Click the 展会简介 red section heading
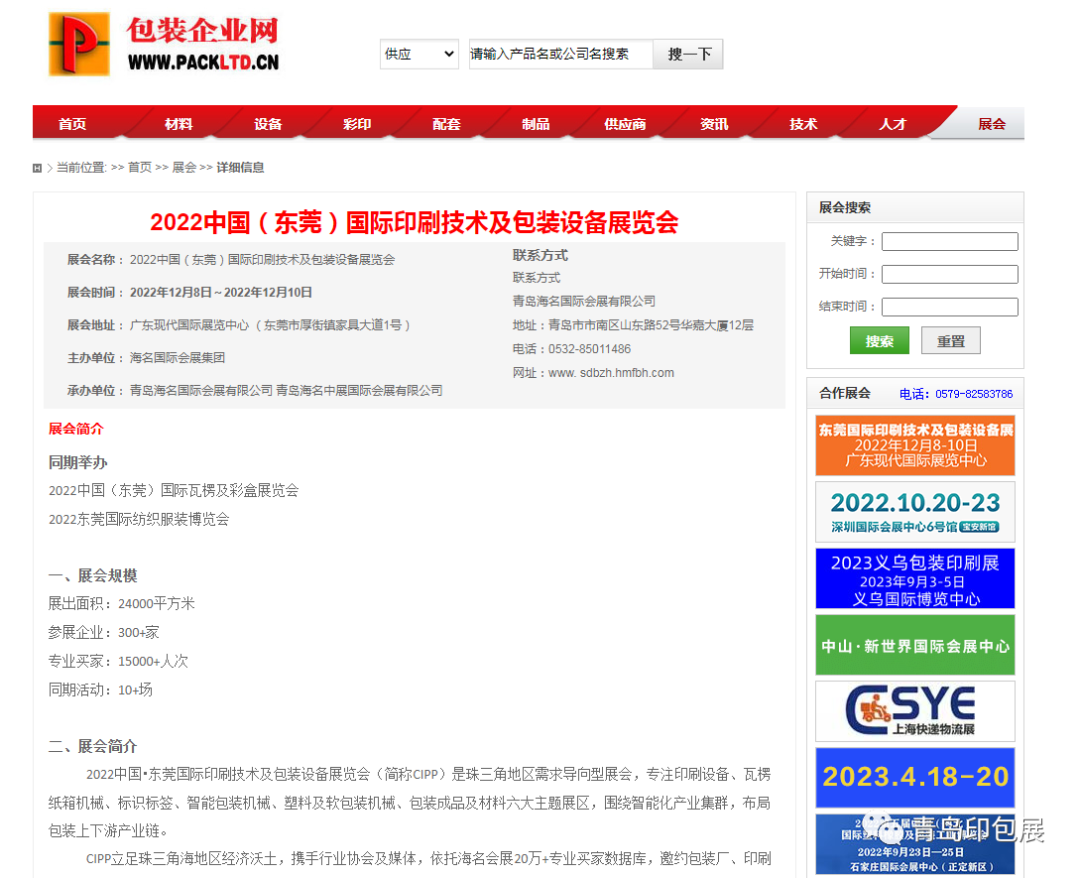This screenshot has width=1080, height=878. 76,429
